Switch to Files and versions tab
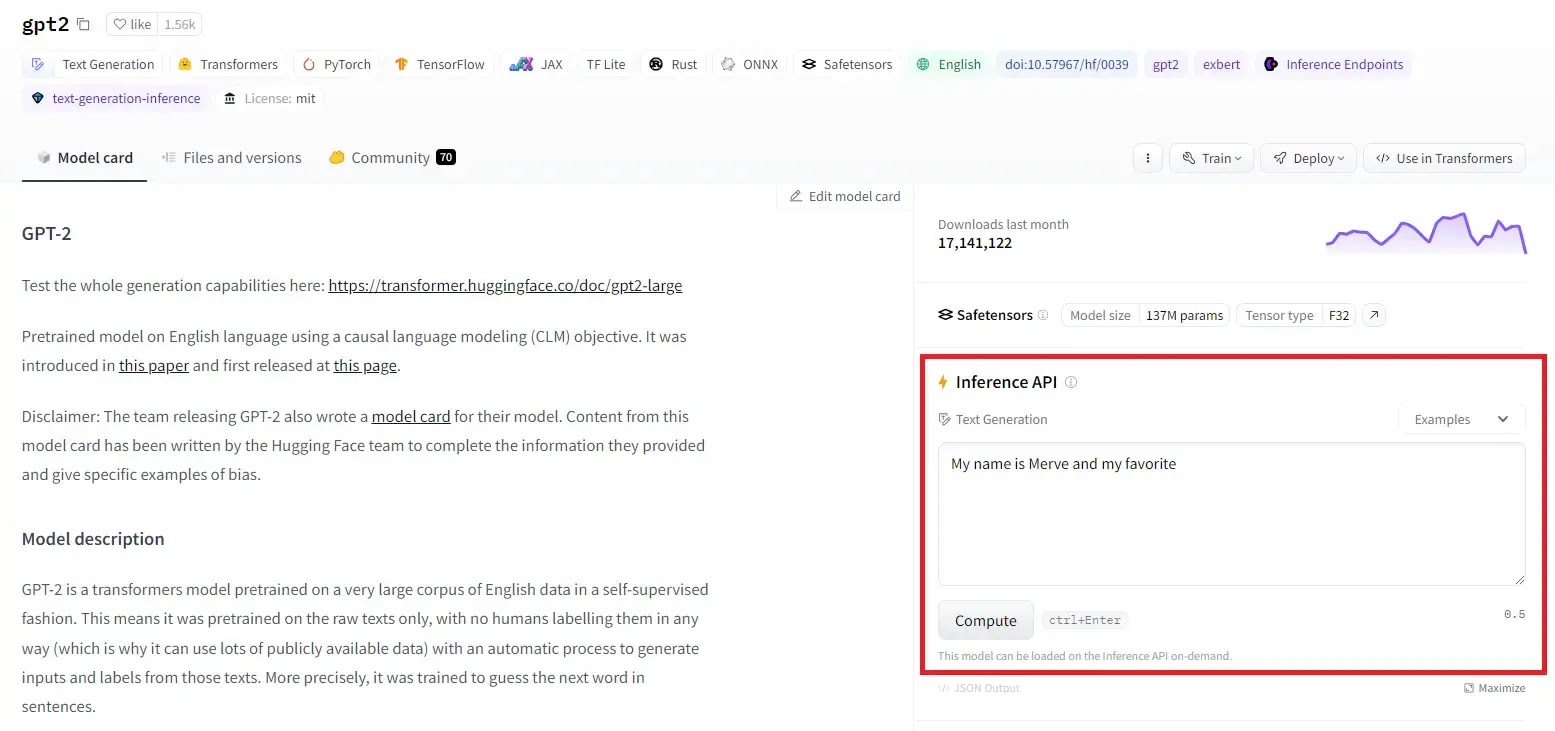The image size is (1555, 731). [x=232, y=158]
